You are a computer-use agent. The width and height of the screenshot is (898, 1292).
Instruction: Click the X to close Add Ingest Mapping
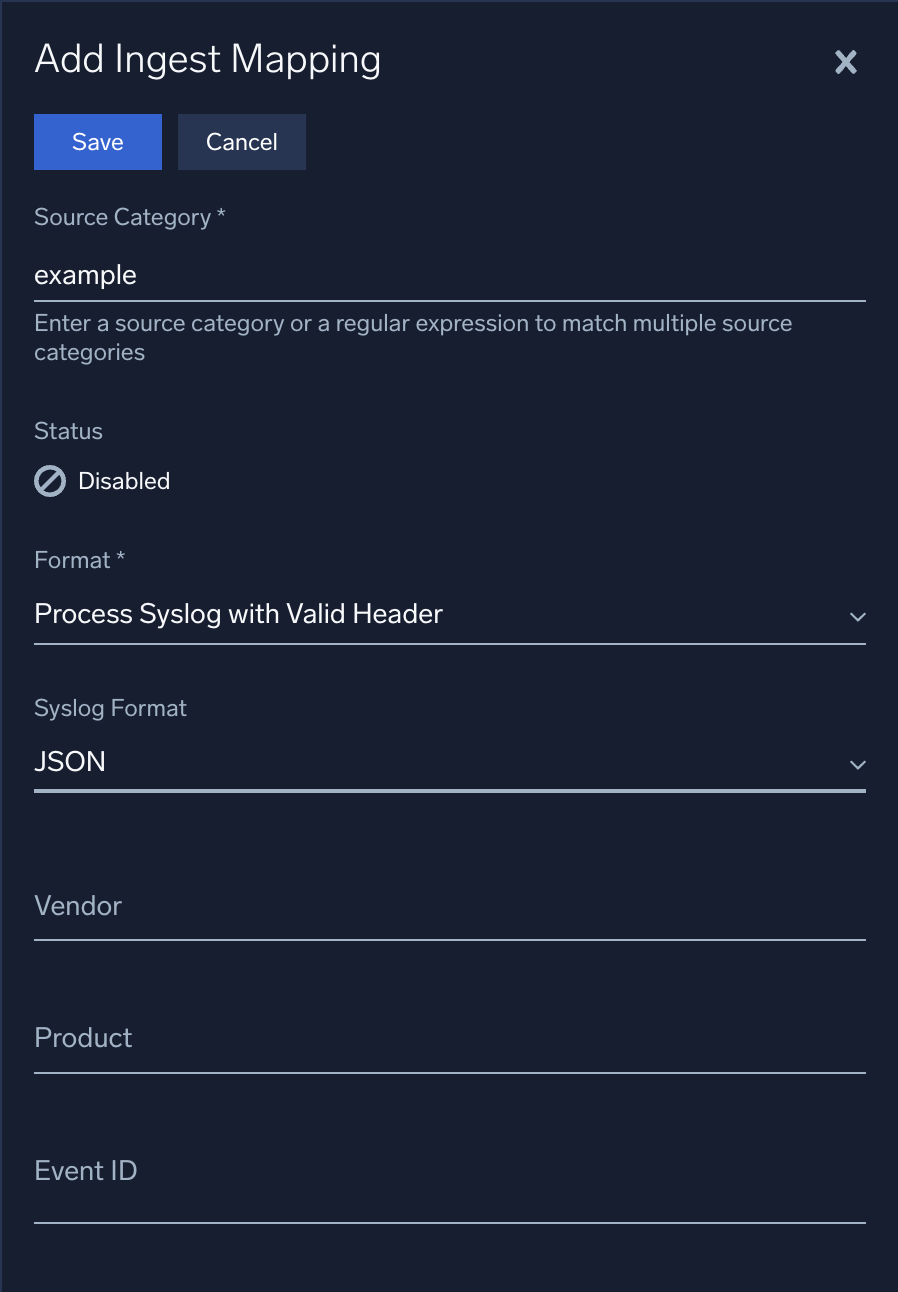845,62
